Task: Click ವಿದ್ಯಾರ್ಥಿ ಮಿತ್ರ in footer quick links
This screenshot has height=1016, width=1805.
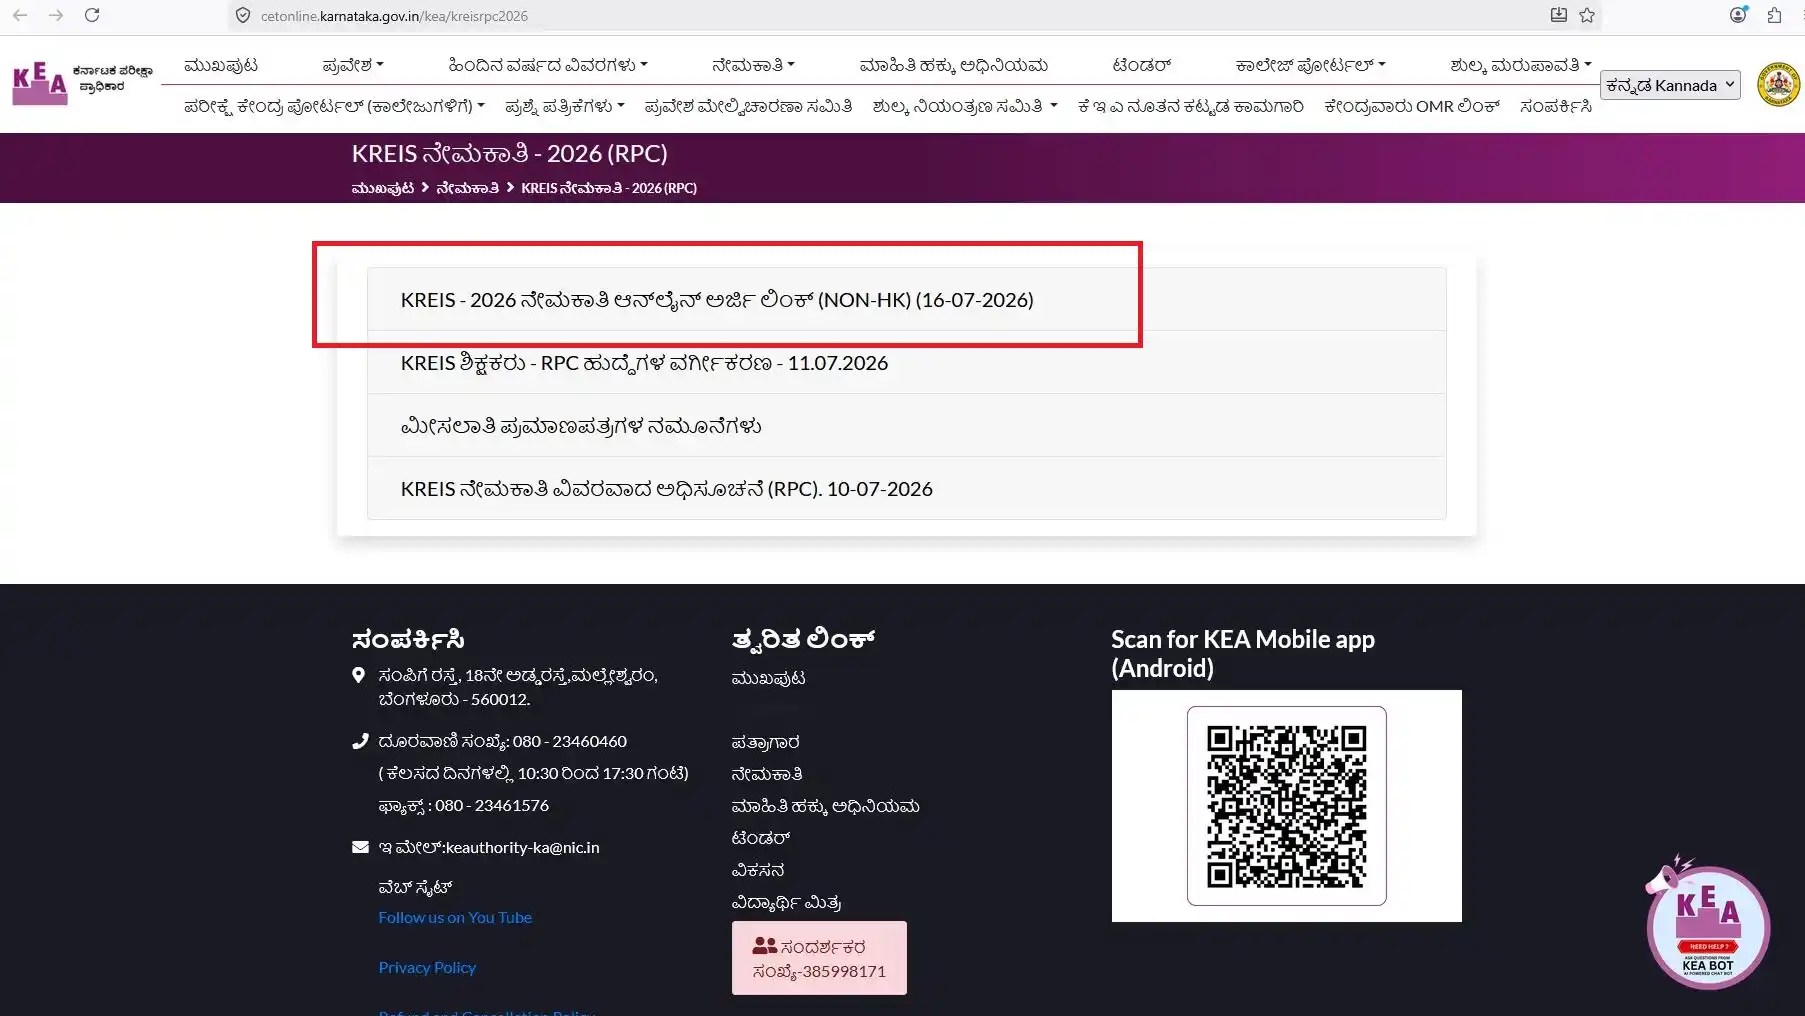Action: [786, 902]
